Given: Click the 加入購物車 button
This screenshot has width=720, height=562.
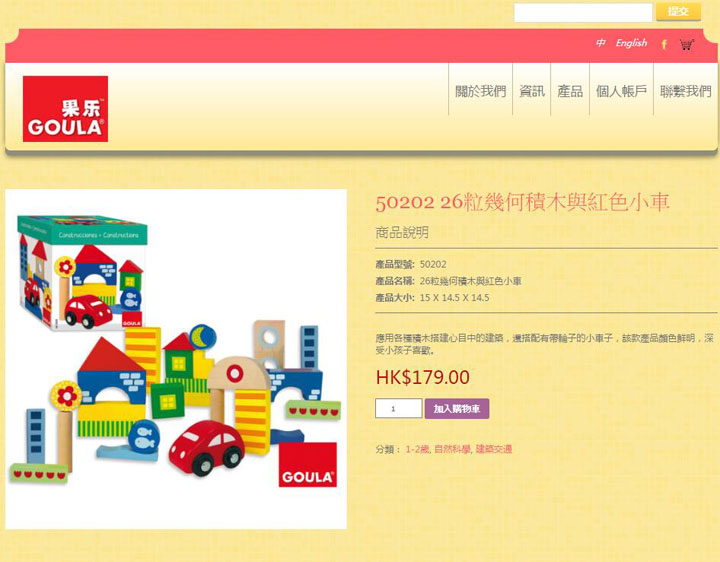Looking at the screenshot, I should (457, 409).
